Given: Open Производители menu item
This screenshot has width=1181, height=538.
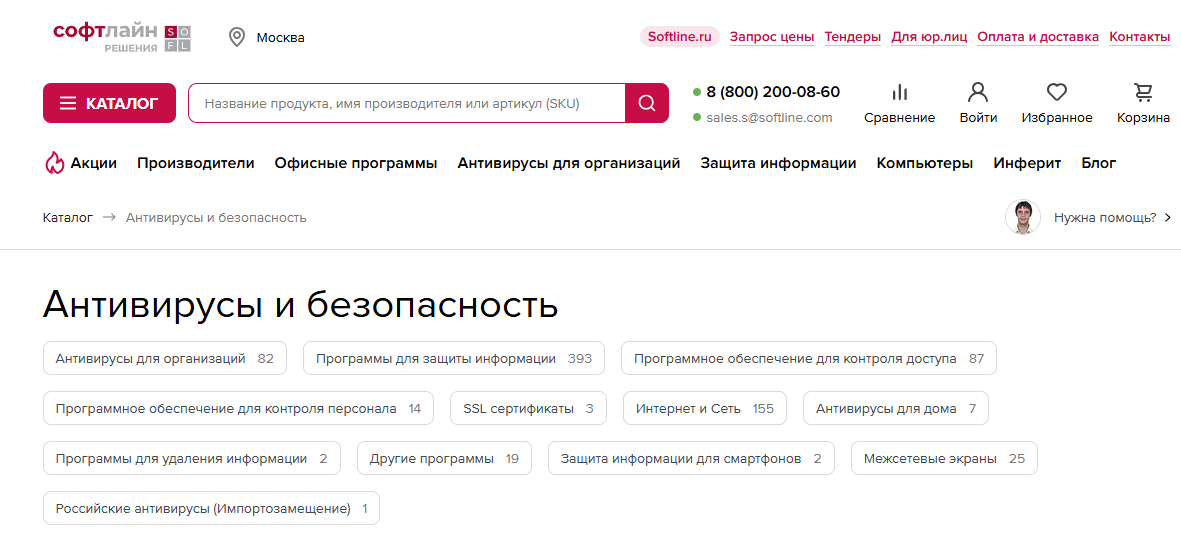Looking at the screenshot, I should click(x=196, y=163).
